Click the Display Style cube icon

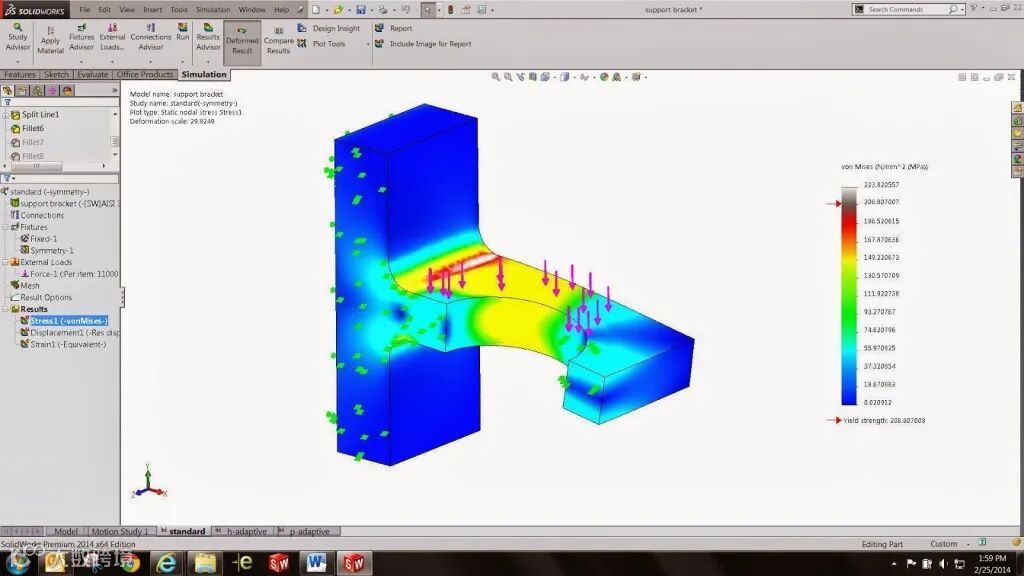[565, 77]
